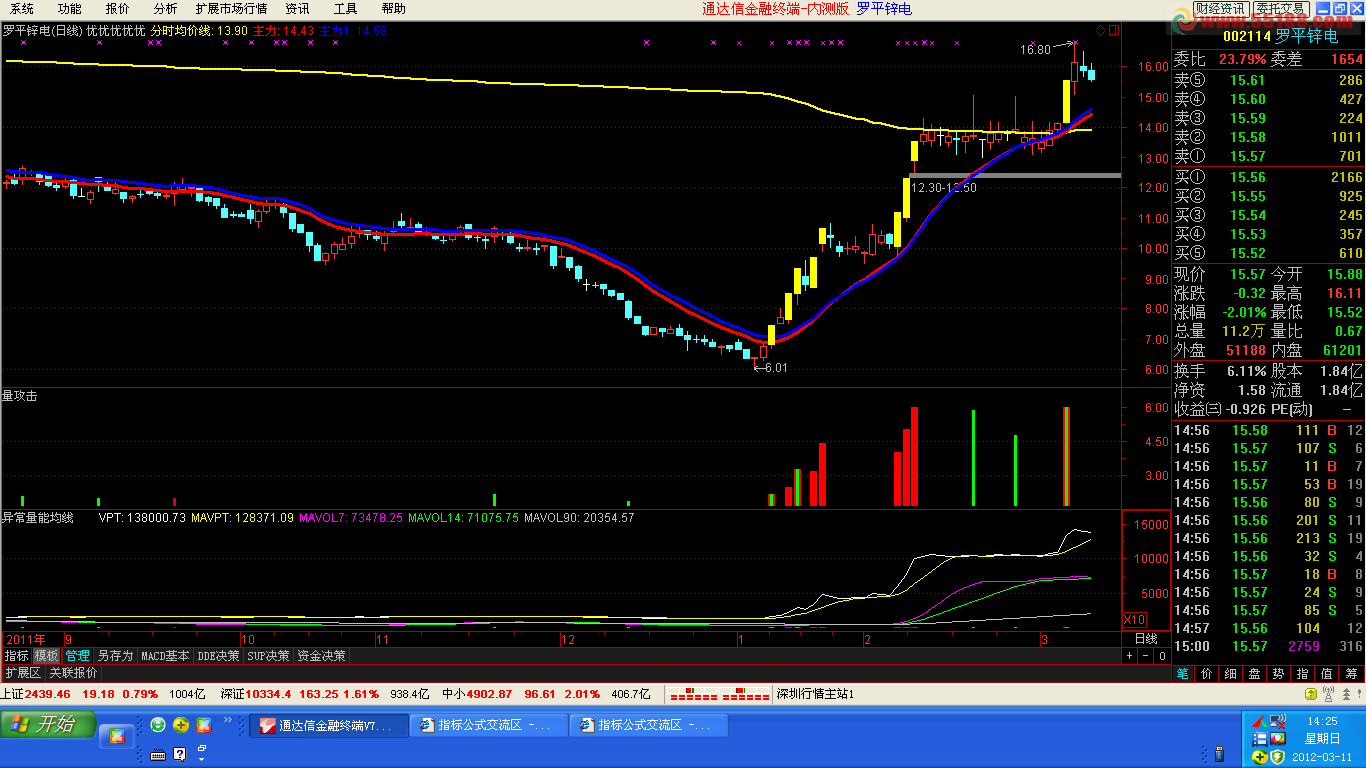Viewport: 1366px width, 768px height.
Task: Open the 系统 menu
Action: 22,9
